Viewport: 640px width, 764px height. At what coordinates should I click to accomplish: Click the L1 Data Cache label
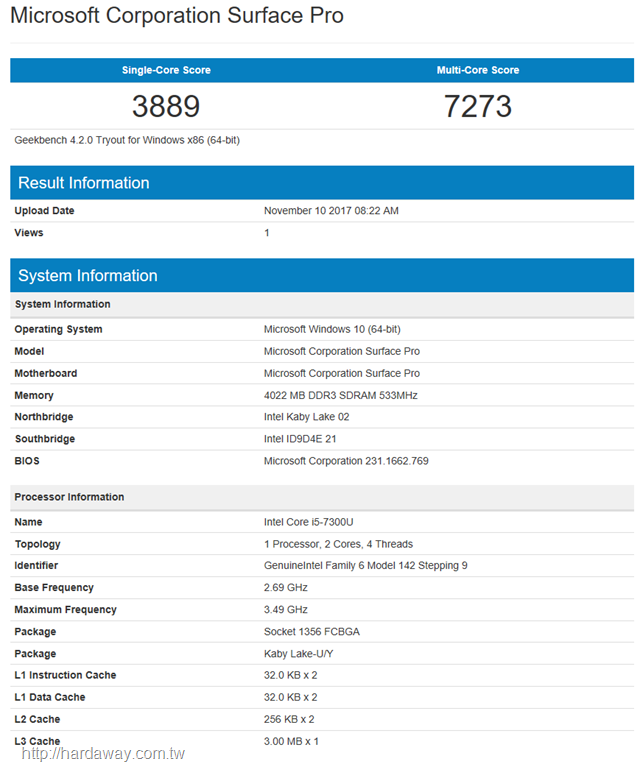tap(50, 697)
